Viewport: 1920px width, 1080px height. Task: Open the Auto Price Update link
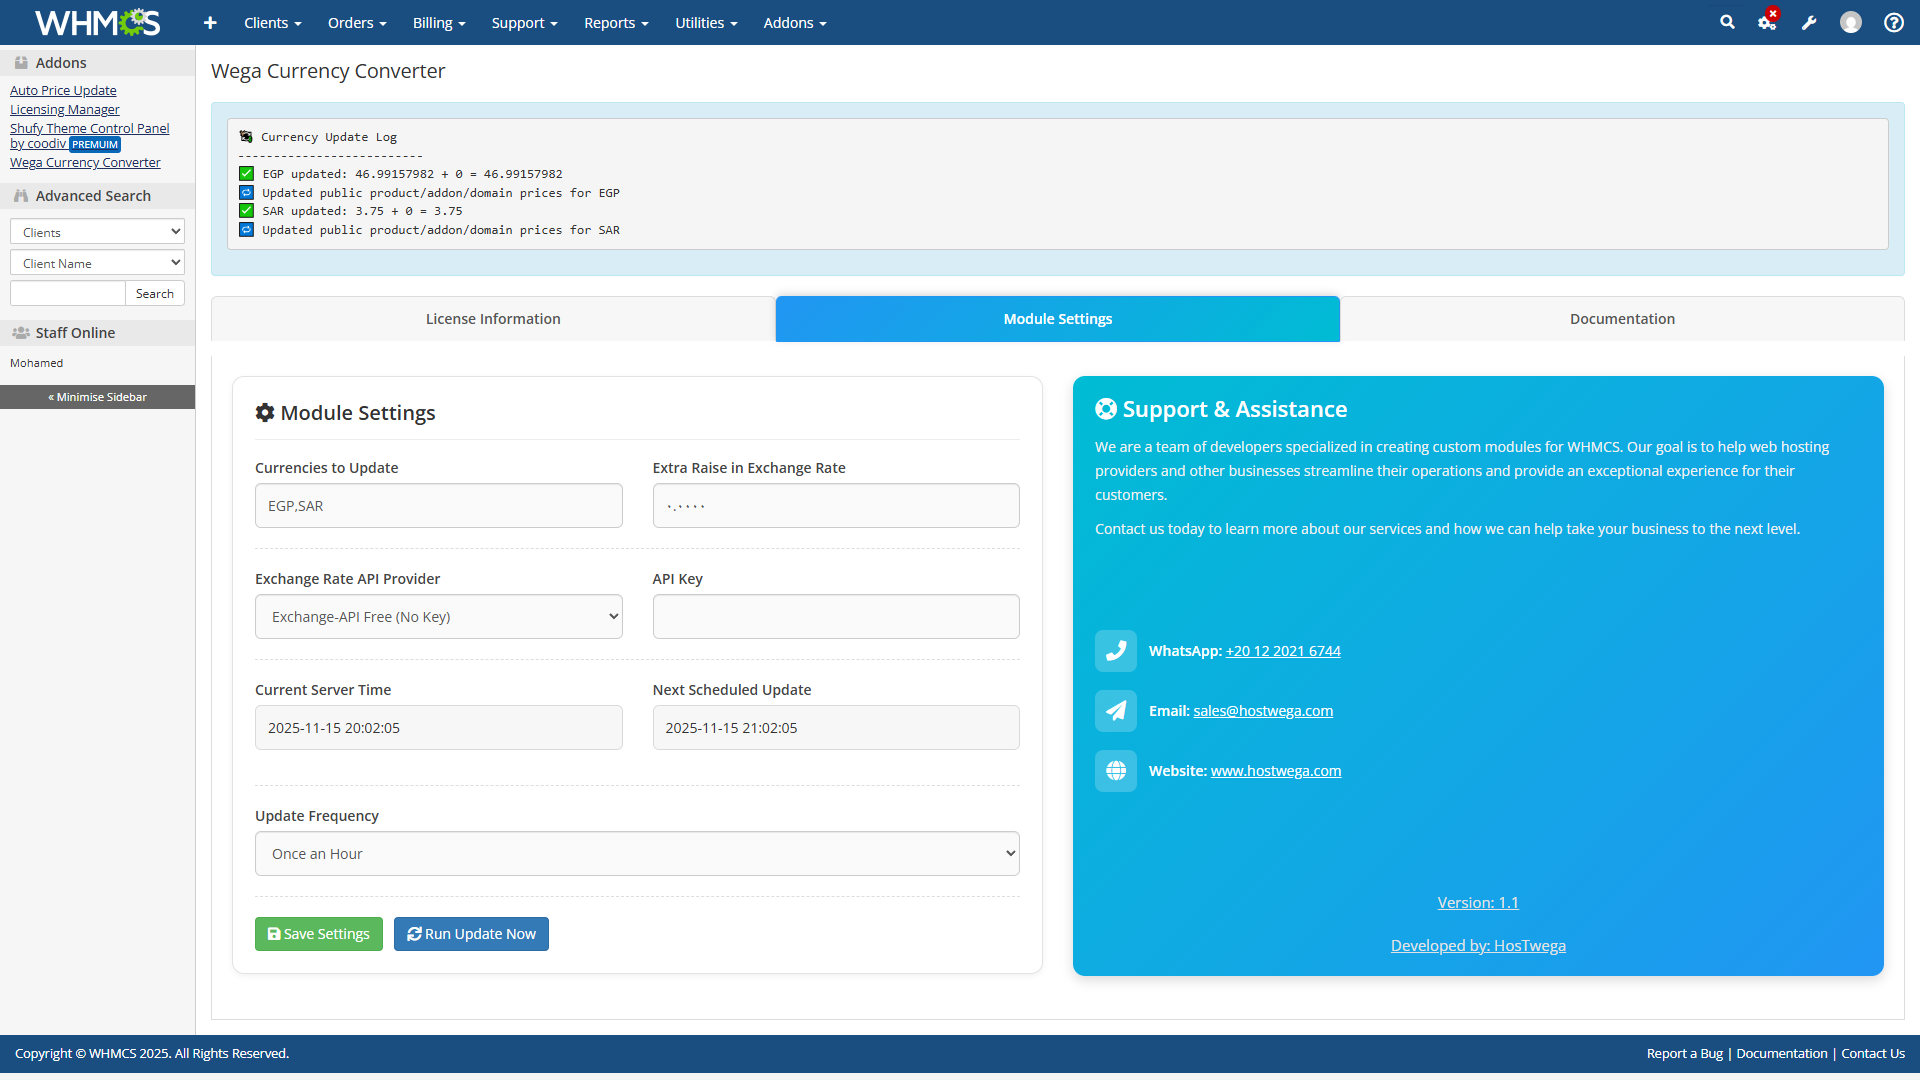[63, 90]
